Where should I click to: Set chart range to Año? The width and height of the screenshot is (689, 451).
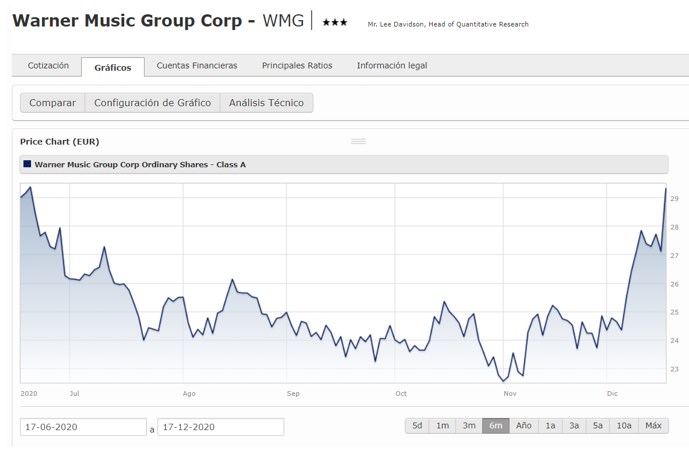524,426
